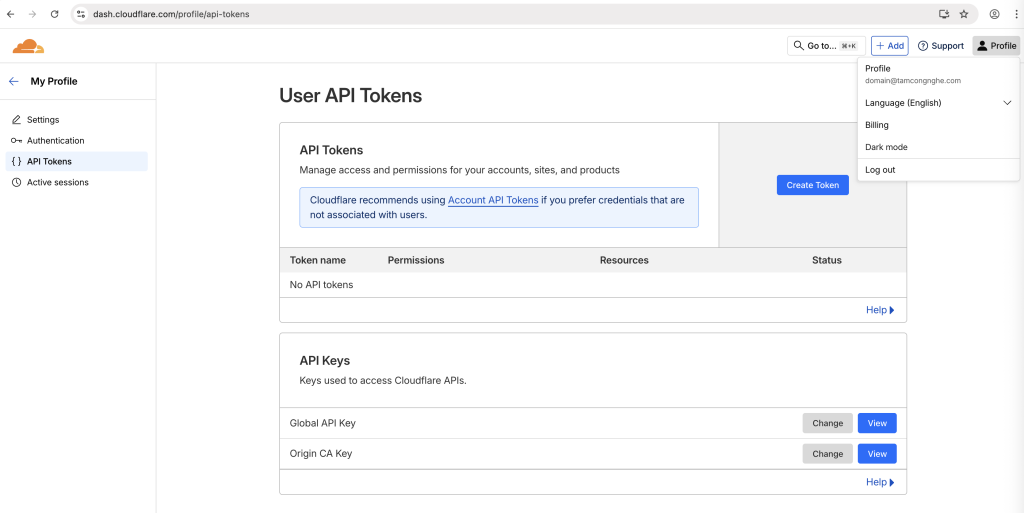Expand the Language (English) selector

coord(937,103)
